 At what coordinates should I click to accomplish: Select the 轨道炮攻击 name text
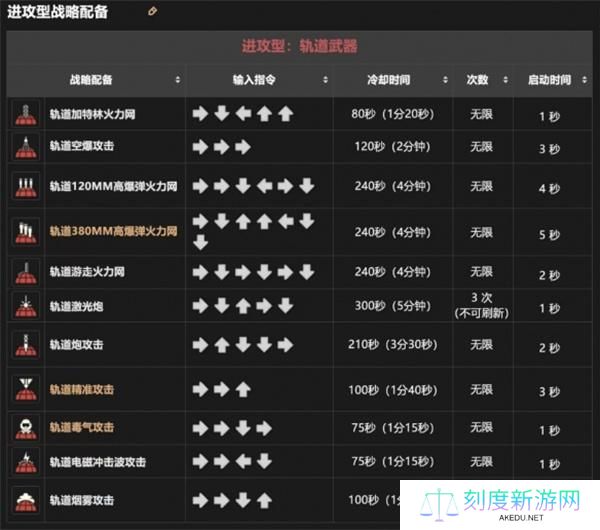[x=76, y=345]
